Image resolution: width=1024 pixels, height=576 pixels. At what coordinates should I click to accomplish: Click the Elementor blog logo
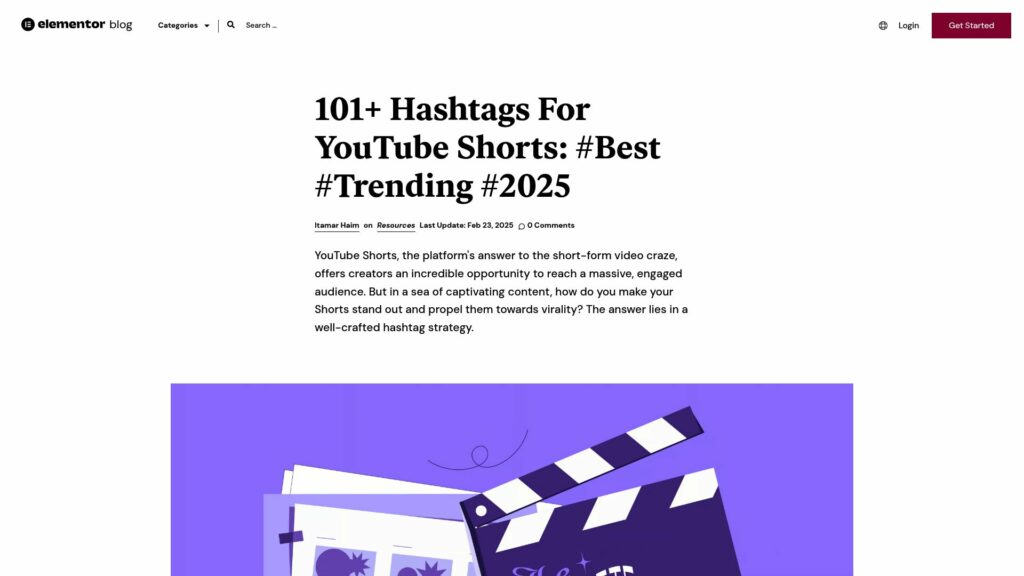76,25
